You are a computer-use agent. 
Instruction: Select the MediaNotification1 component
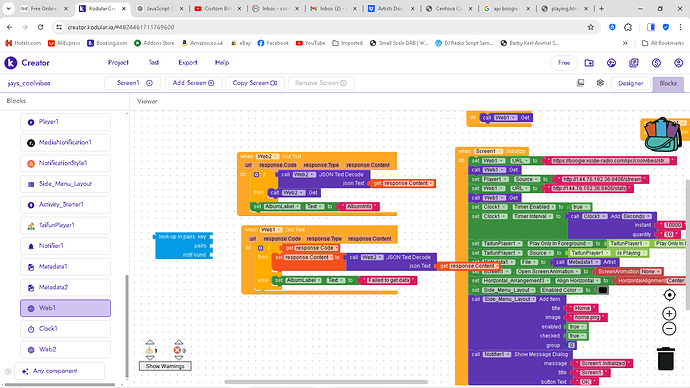pyautogui.click(x=65, y=143)
